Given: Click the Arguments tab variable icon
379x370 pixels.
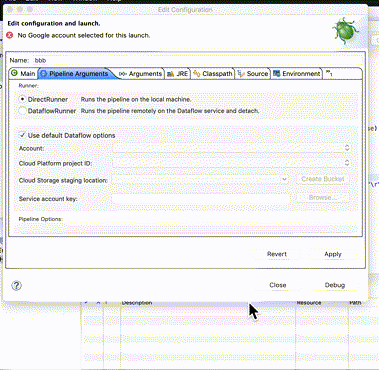Looking at the screenshot, I should [x=123, y=74].
